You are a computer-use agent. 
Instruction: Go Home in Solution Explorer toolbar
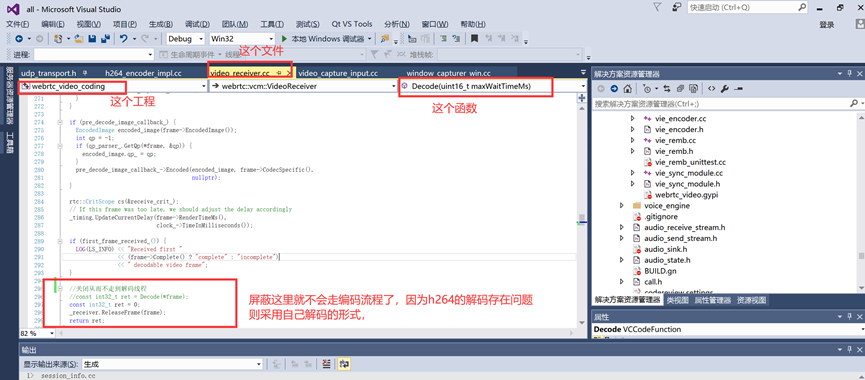coord(627,89)
